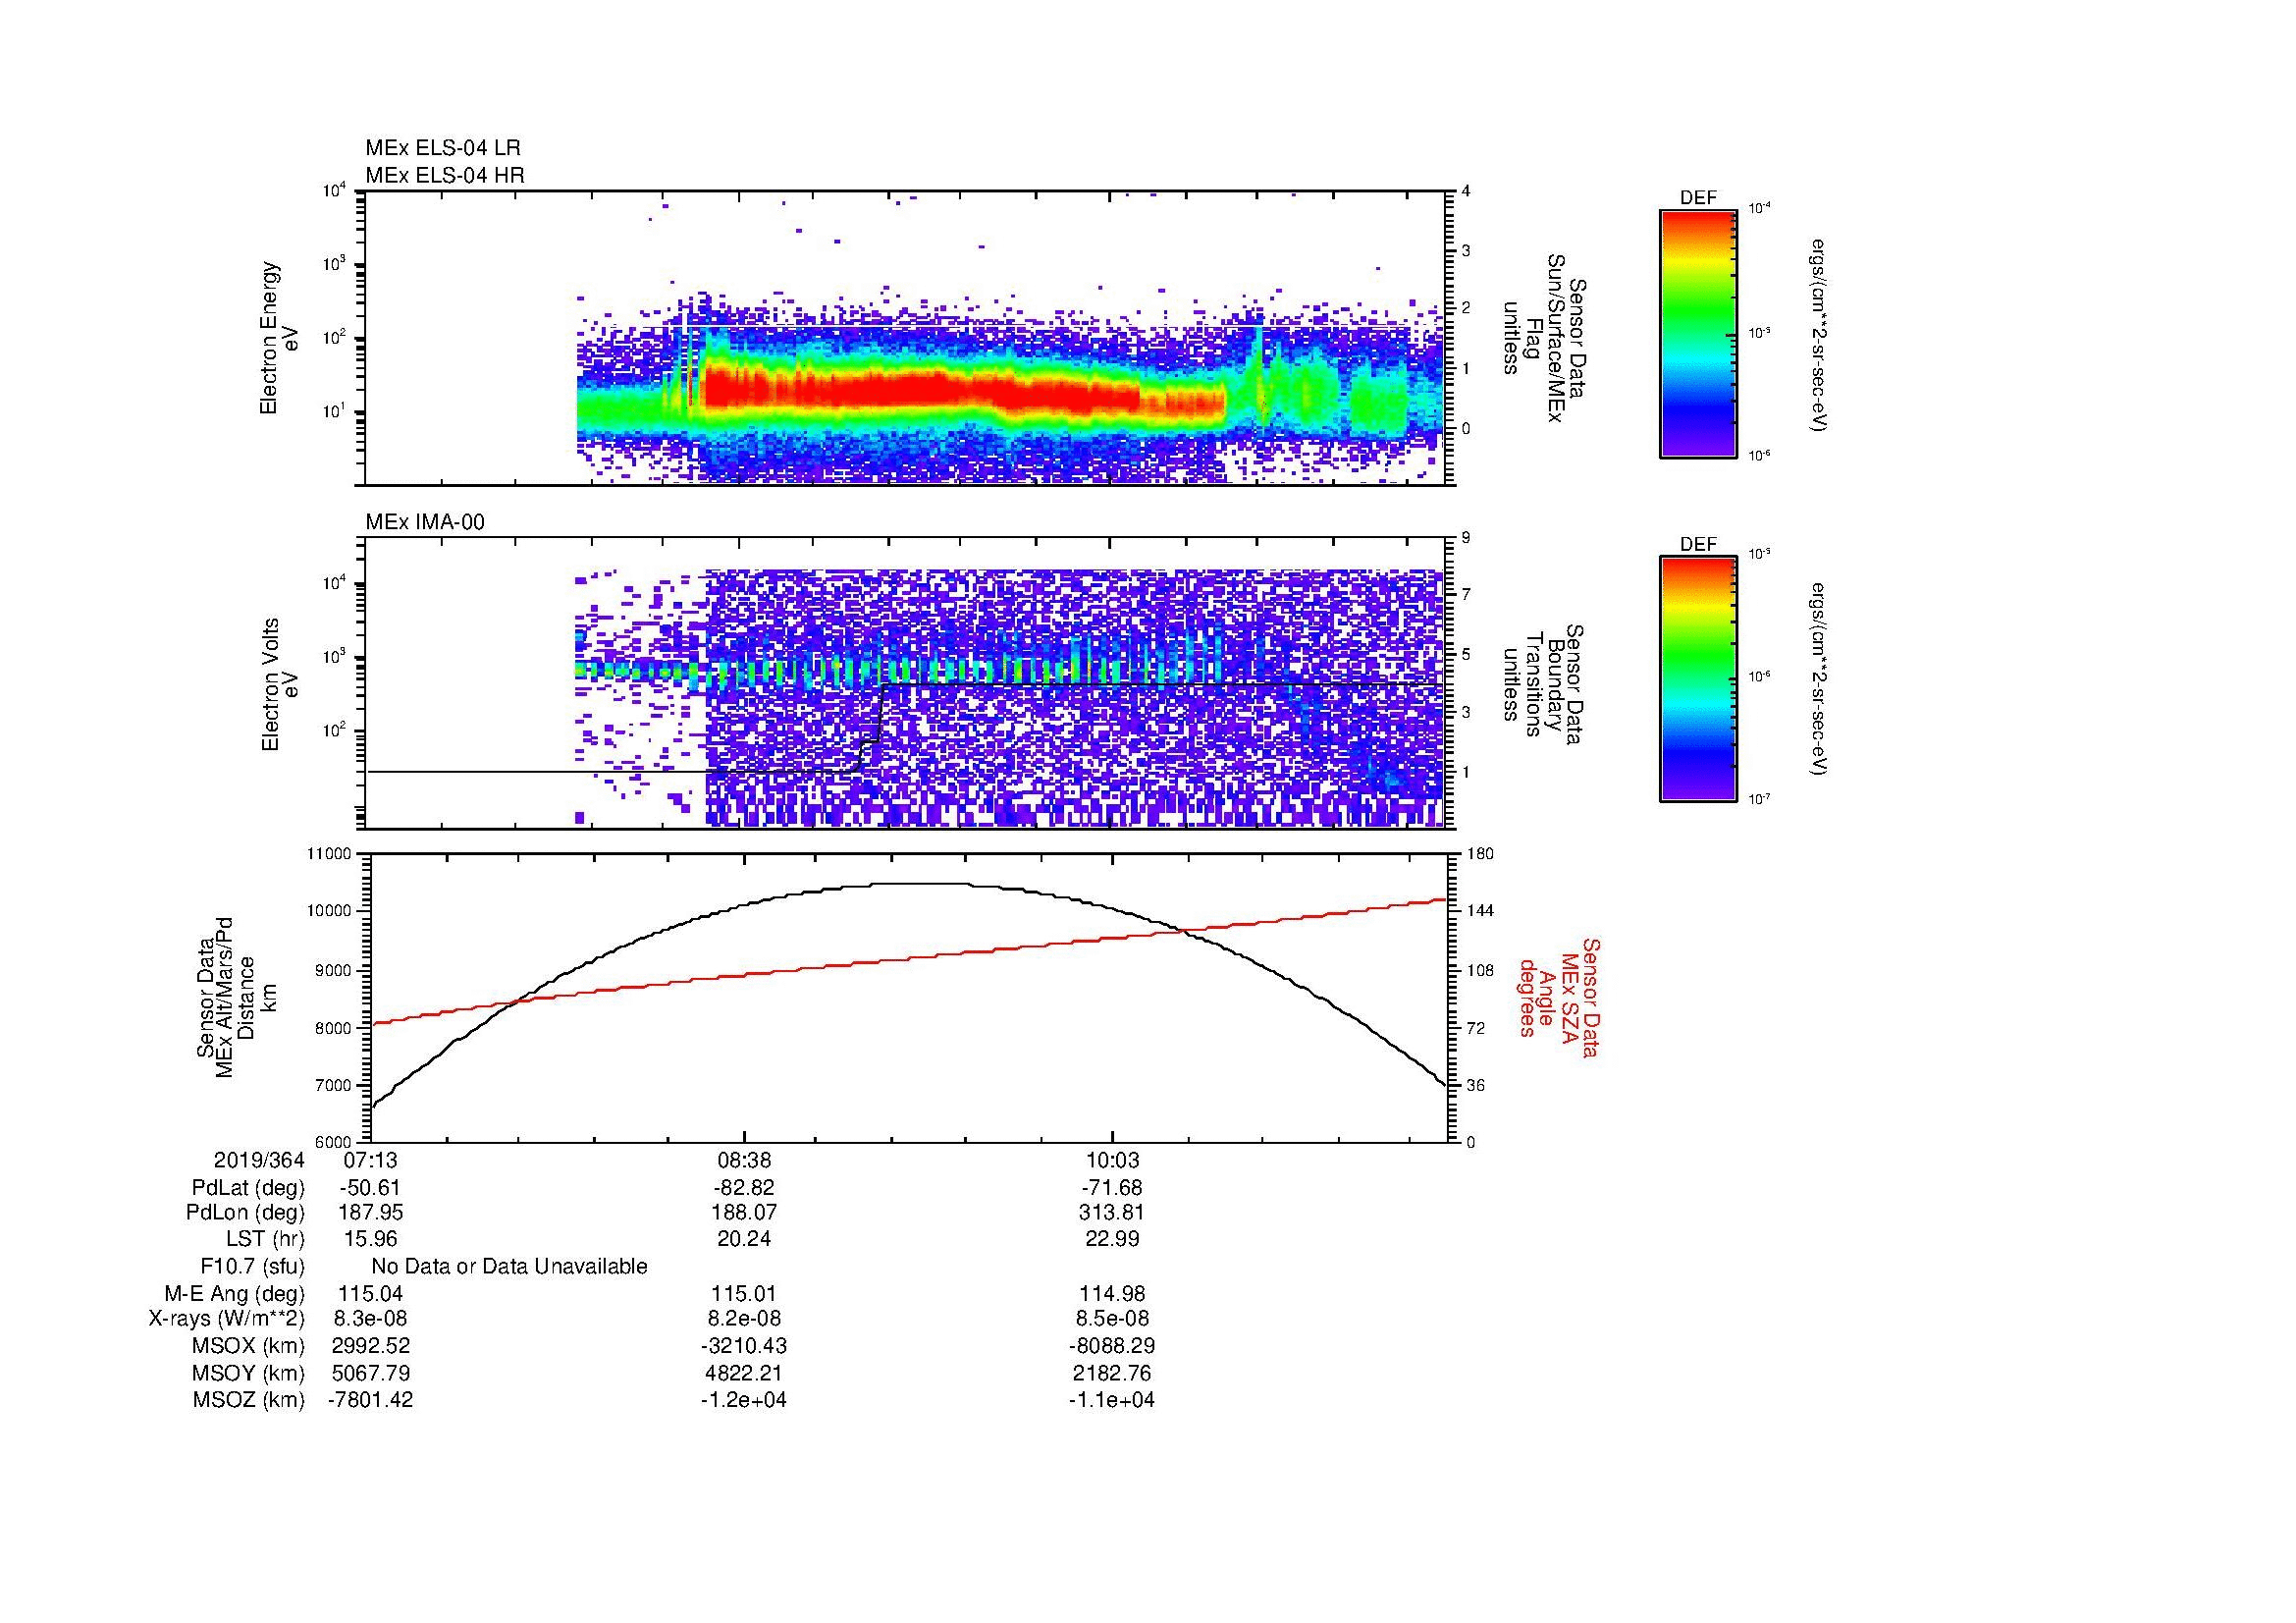2296x1623 pixels.
Task: Click the 'F10.7 (sfu)' row label
Action: [x=252, y=1267]
